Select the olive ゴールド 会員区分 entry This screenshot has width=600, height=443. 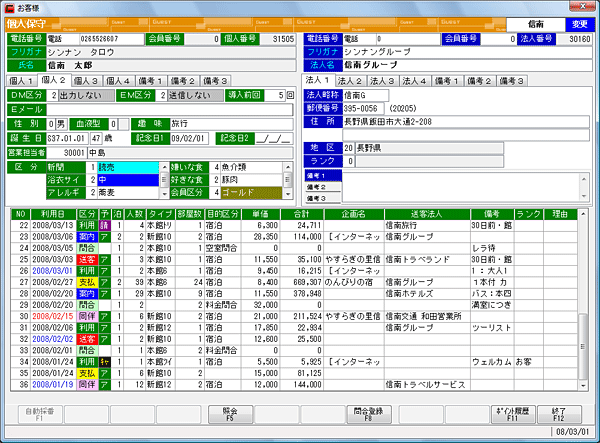tap(251, 192)
